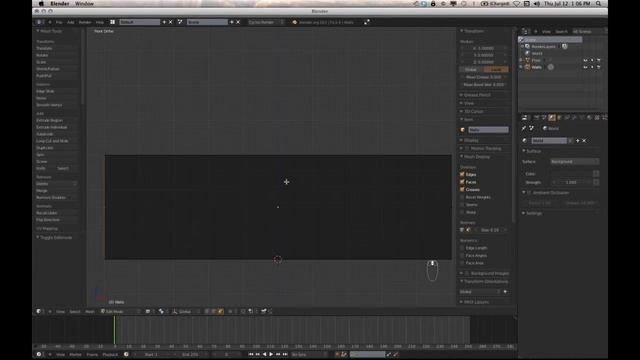Open the Render menu in info header

[85, 22]
